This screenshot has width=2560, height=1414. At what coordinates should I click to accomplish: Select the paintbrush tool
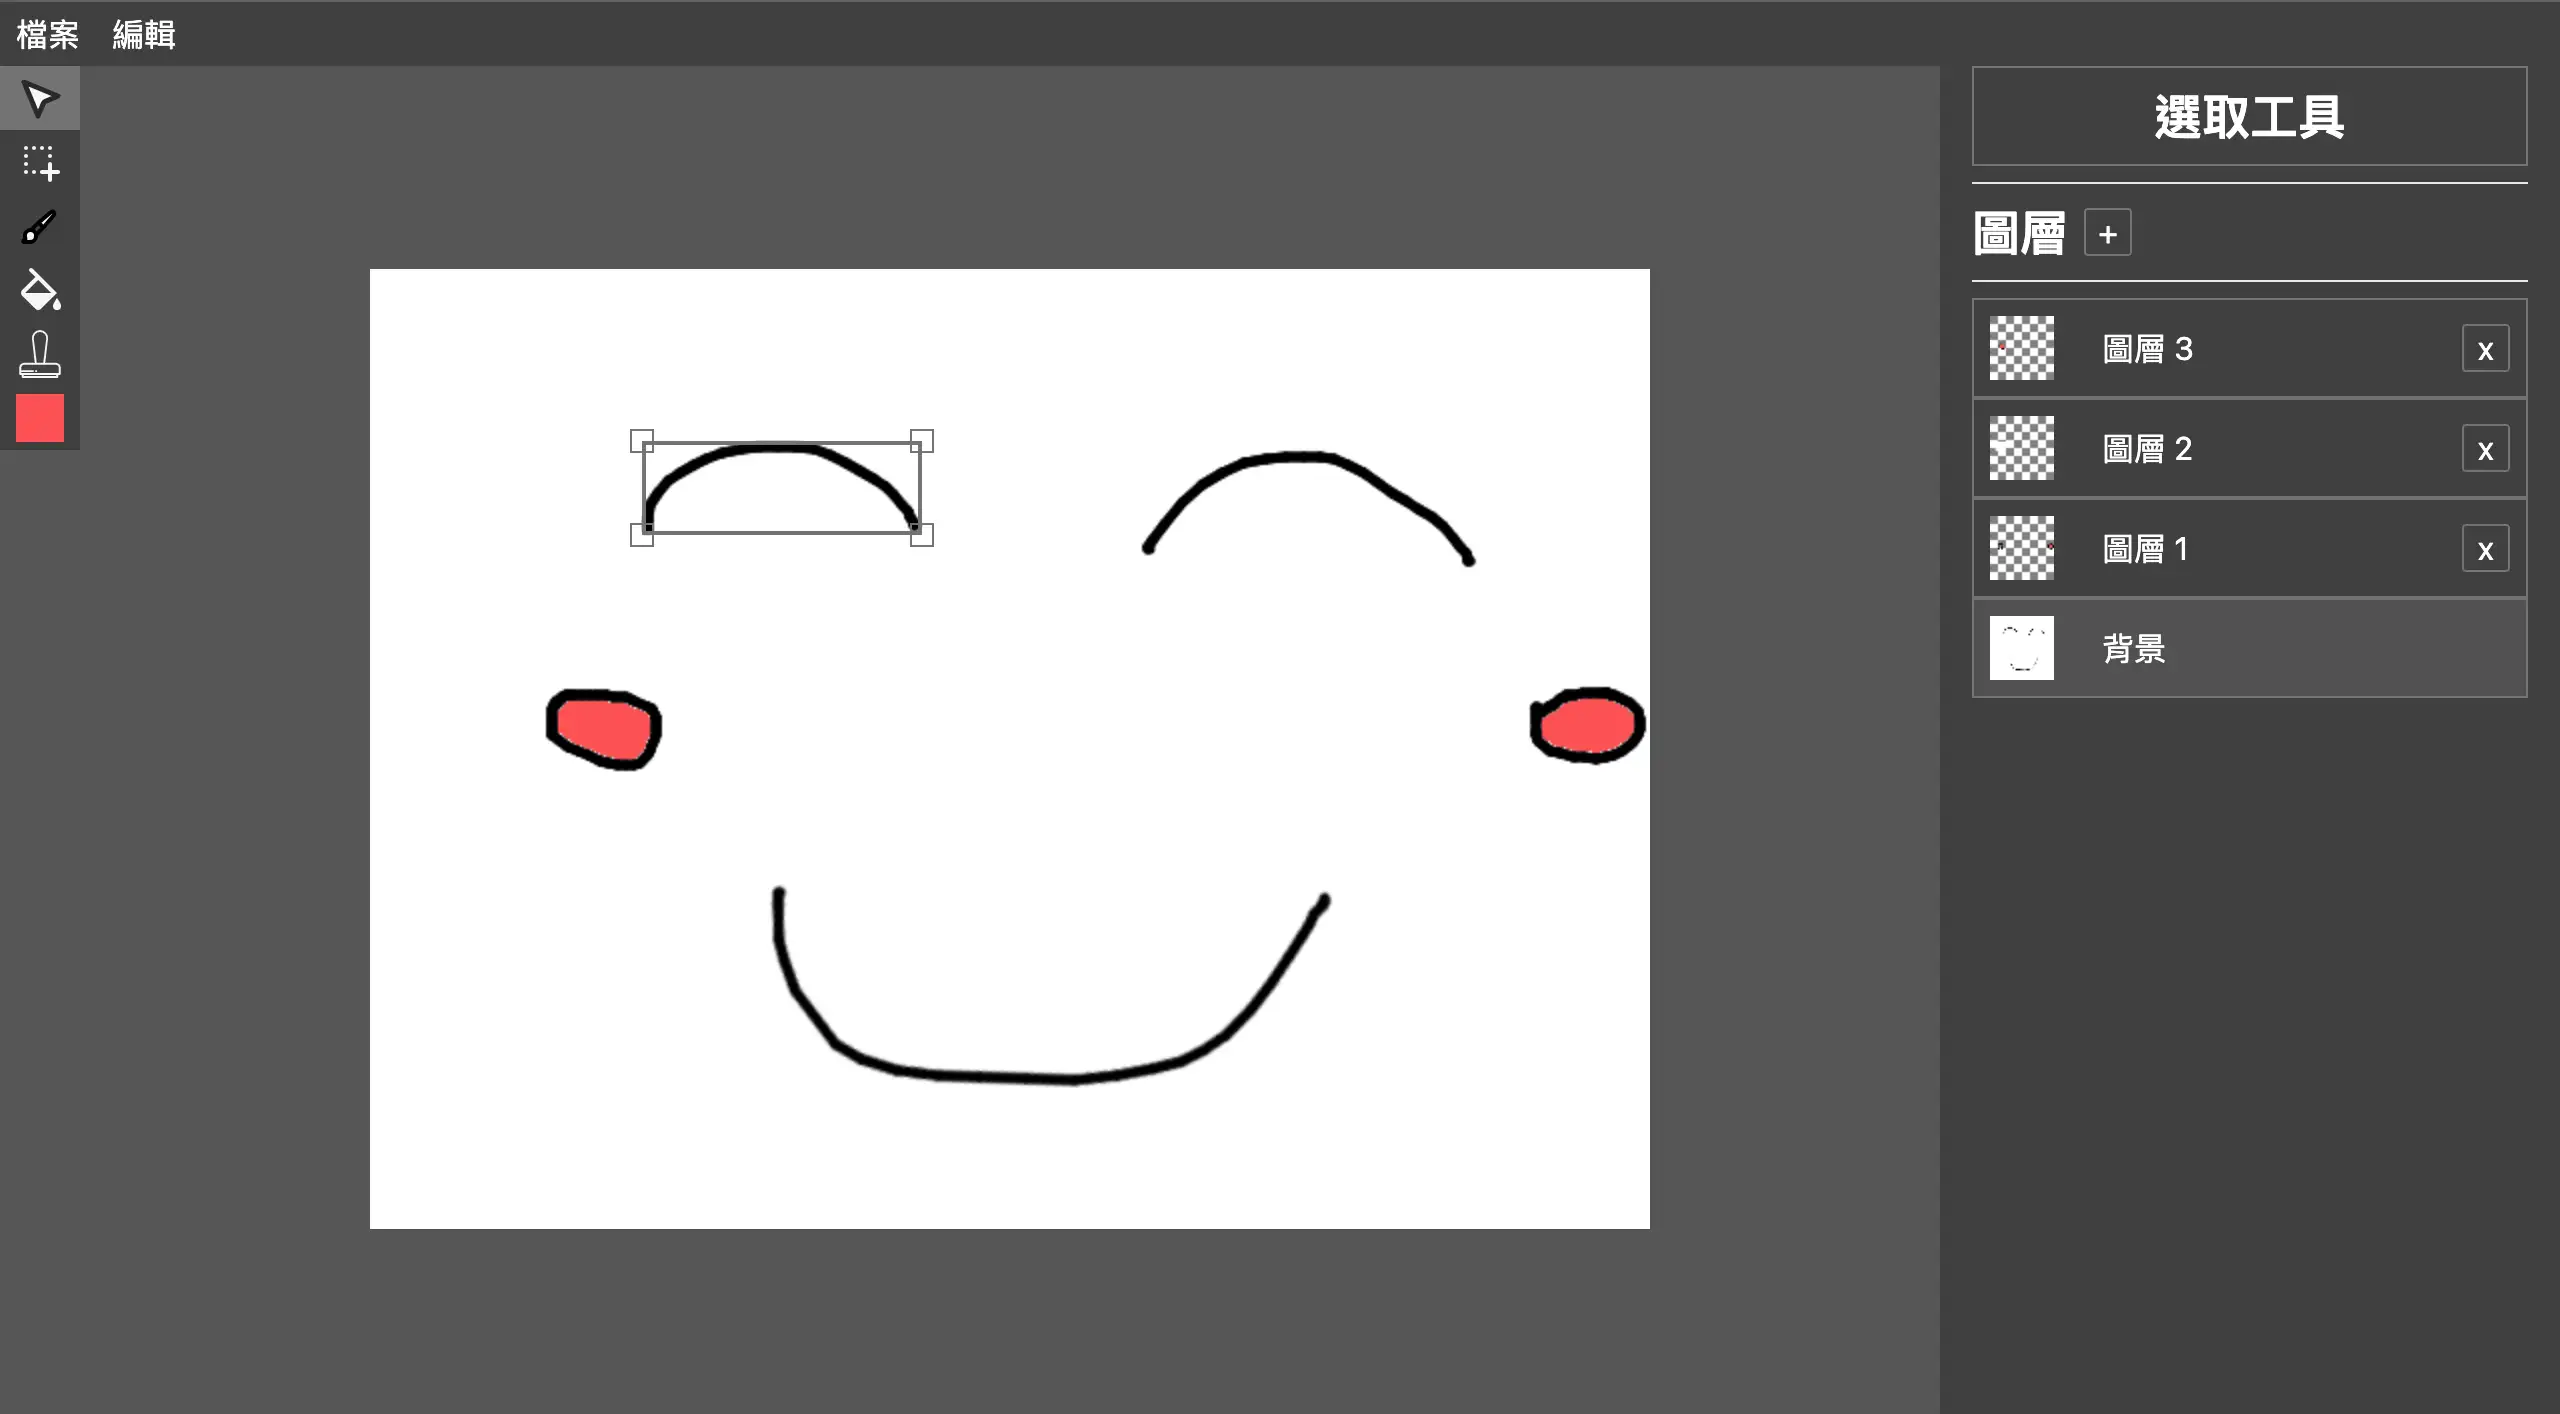(x=39, y=226)
